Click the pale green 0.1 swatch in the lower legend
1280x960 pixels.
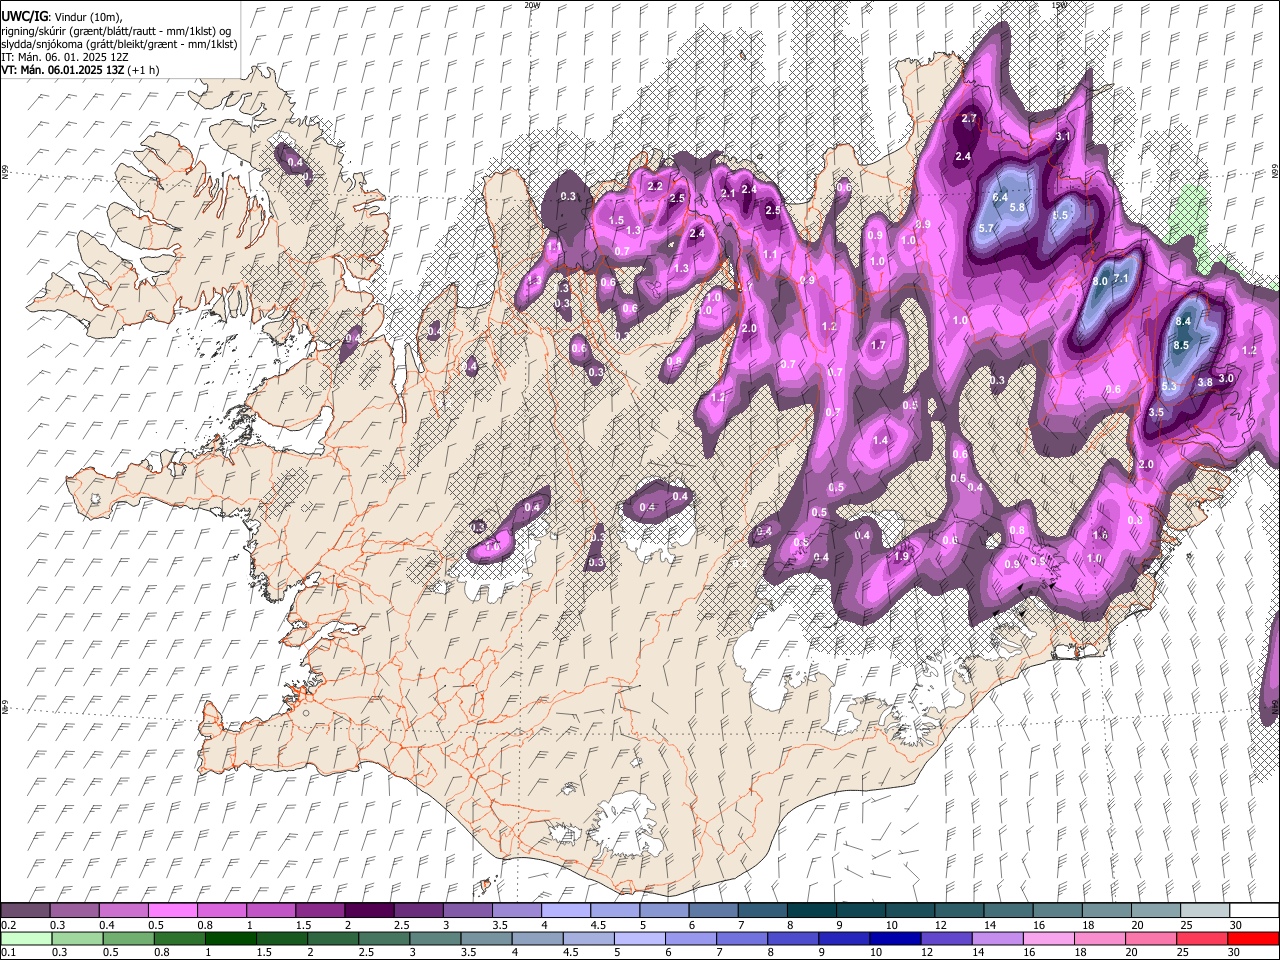pos(27,938)
